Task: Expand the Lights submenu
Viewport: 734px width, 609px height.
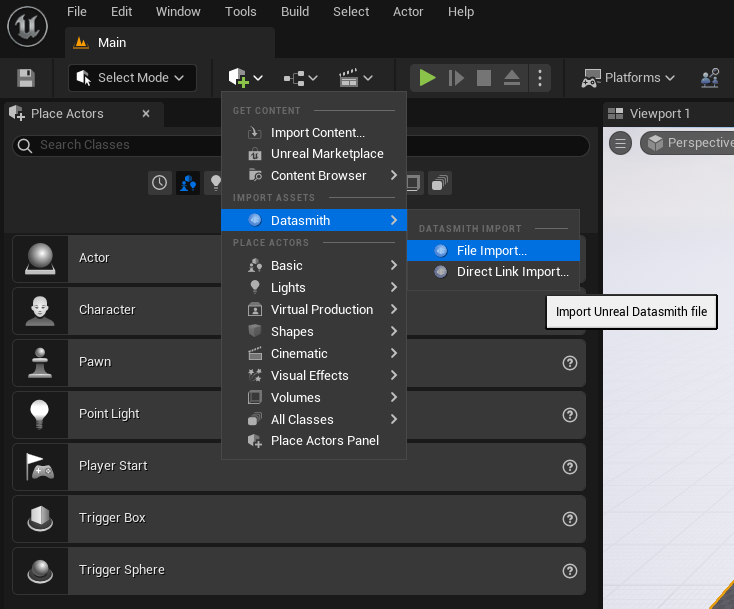Action: point(314,288)
